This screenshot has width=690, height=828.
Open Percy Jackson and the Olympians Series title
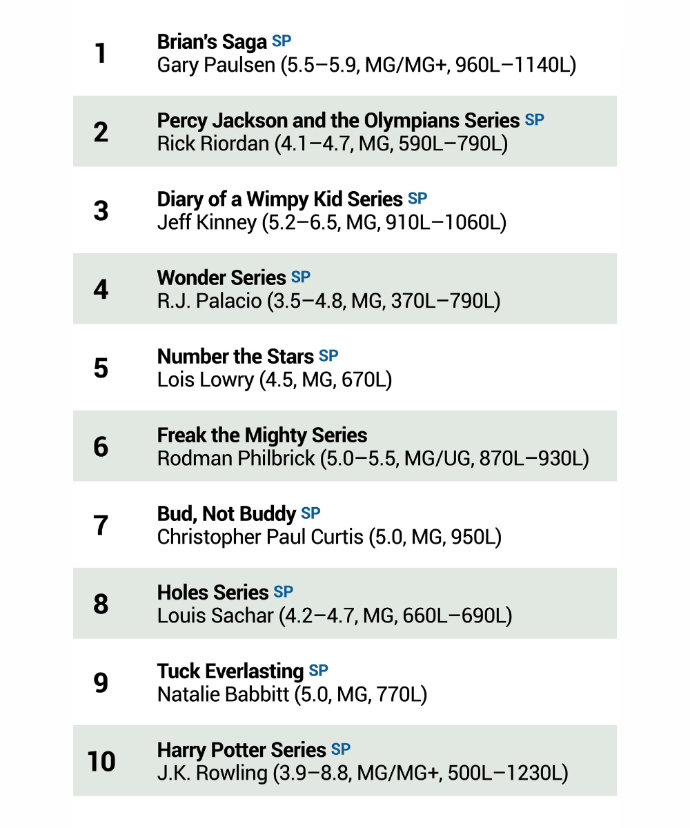(x=338, y=120)
